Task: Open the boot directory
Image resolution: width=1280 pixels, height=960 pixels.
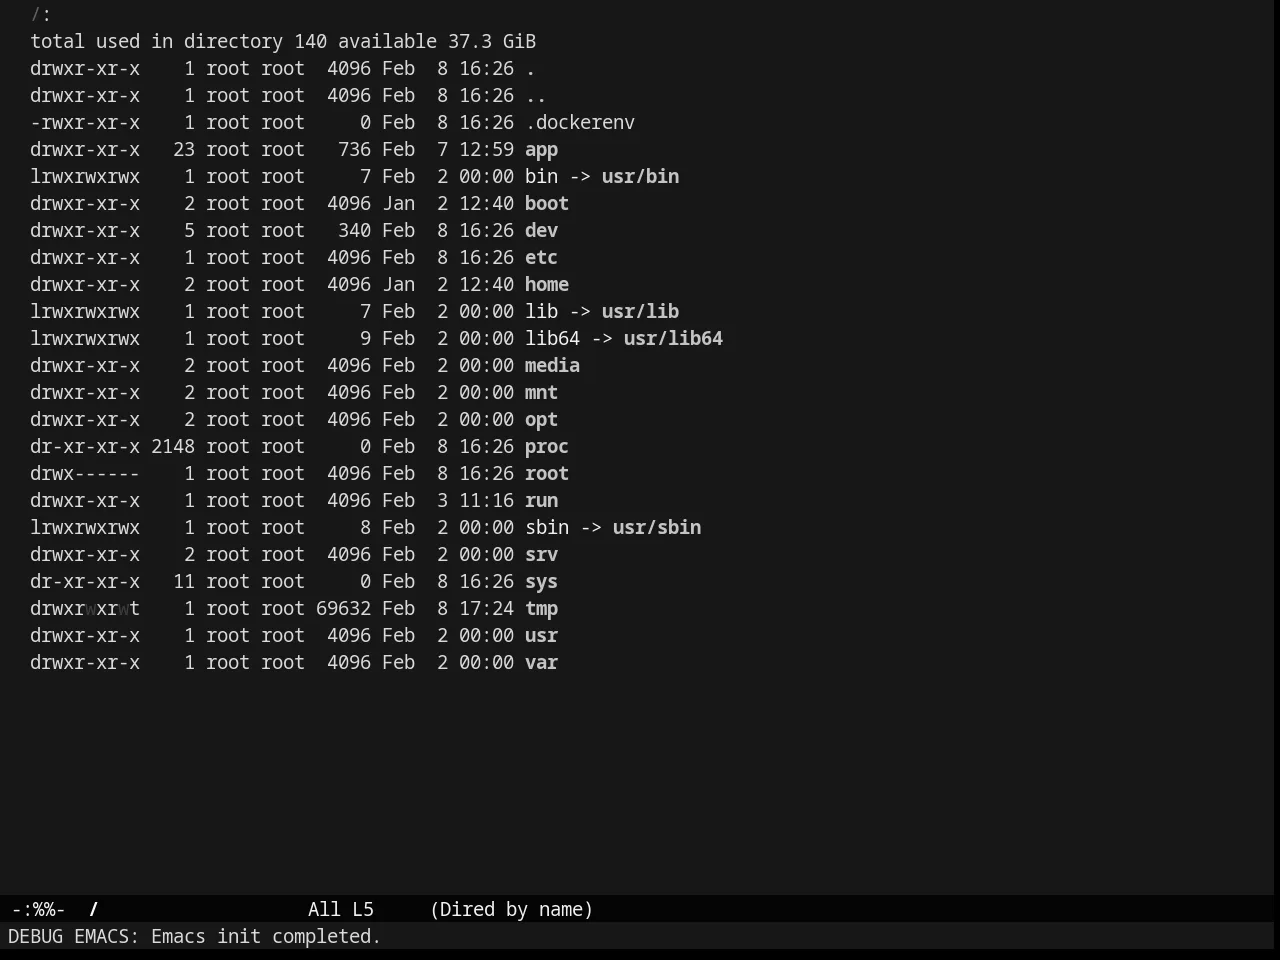Action: pyautogui.click(x=547, y=204)
